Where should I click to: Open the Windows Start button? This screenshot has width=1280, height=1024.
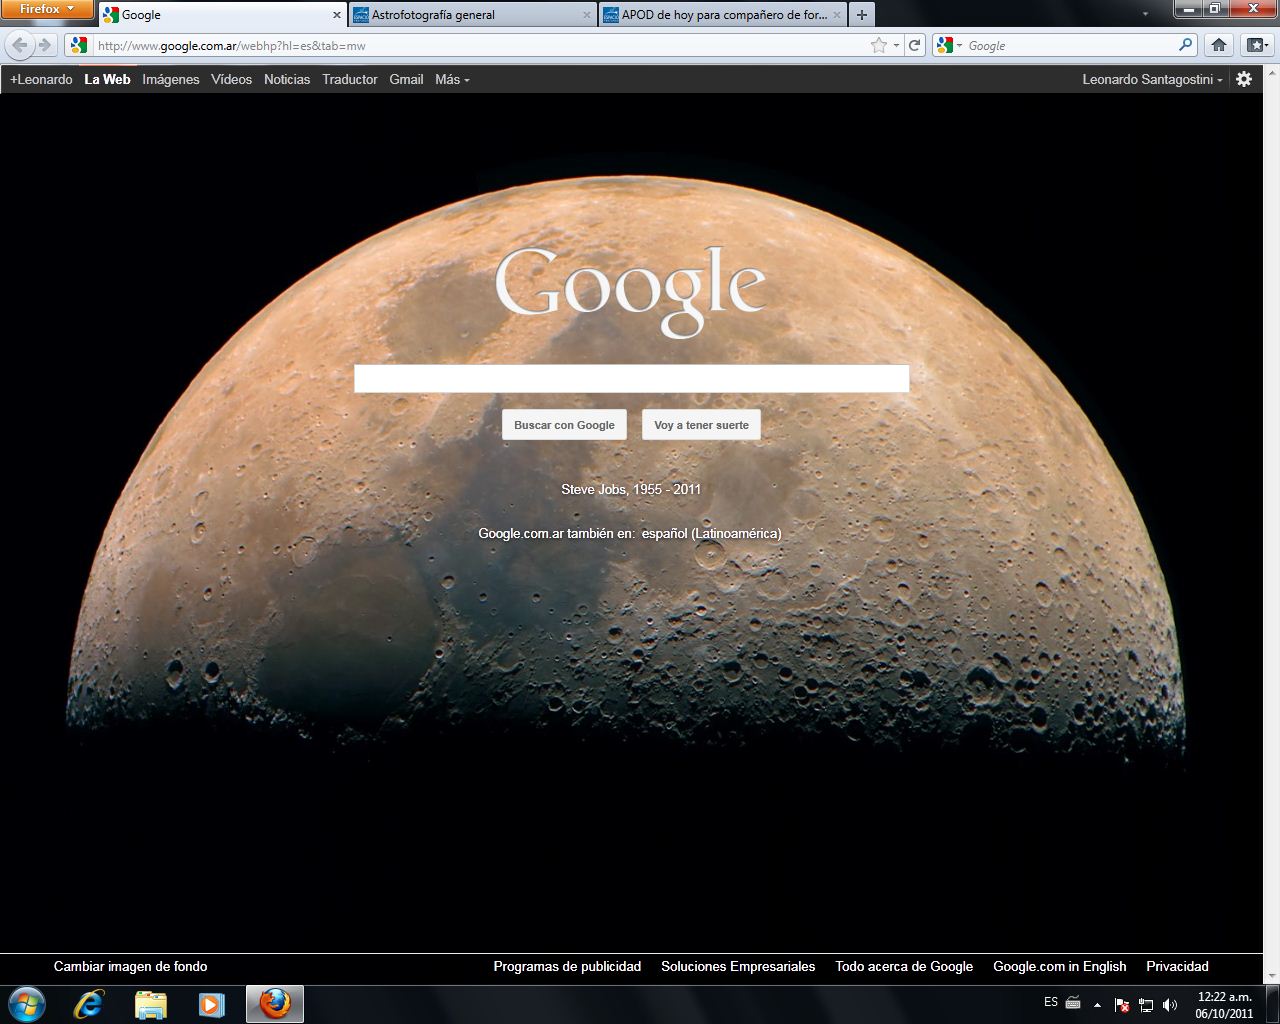pyautogui.click(x=26, y=1004)
